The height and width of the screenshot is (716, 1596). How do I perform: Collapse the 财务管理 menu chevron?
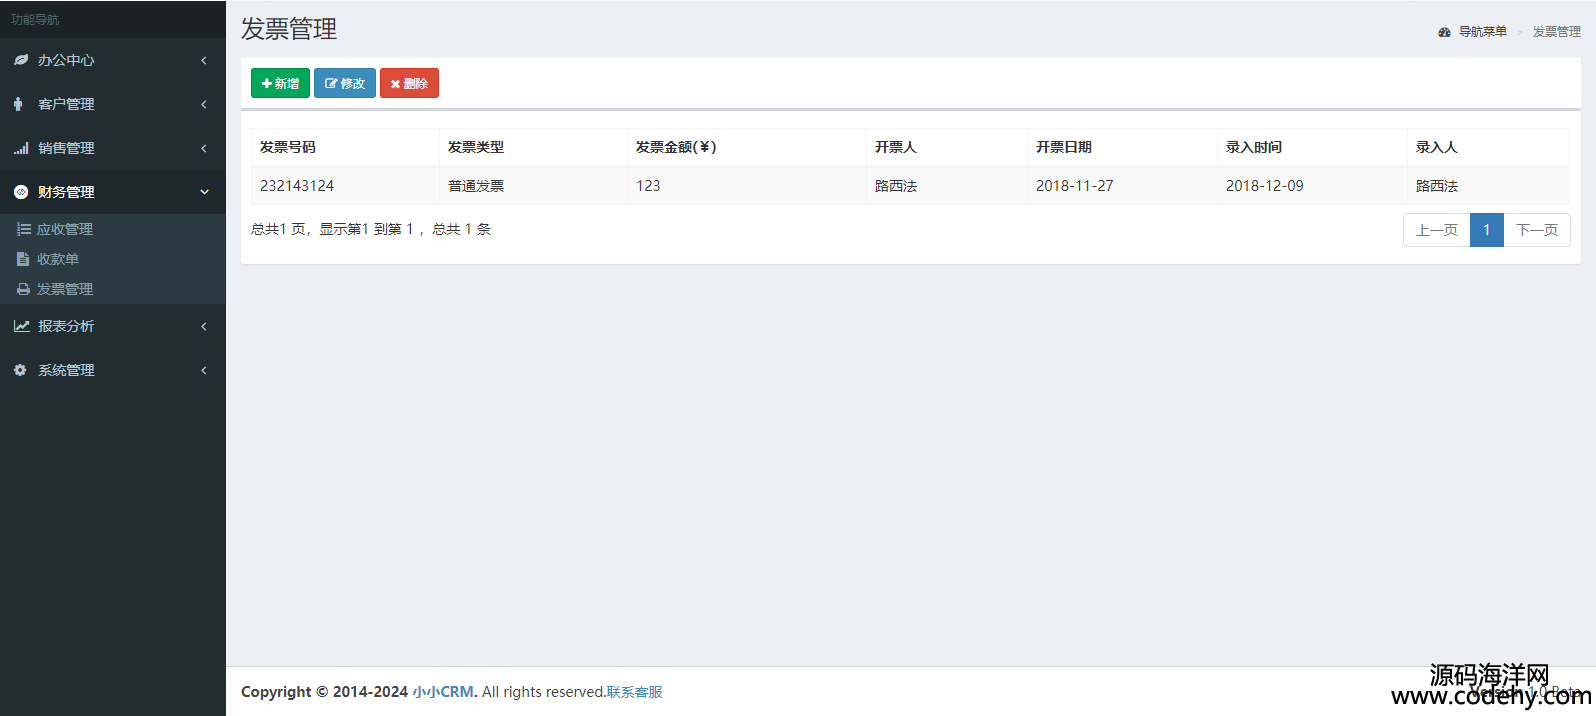(204, 192)
